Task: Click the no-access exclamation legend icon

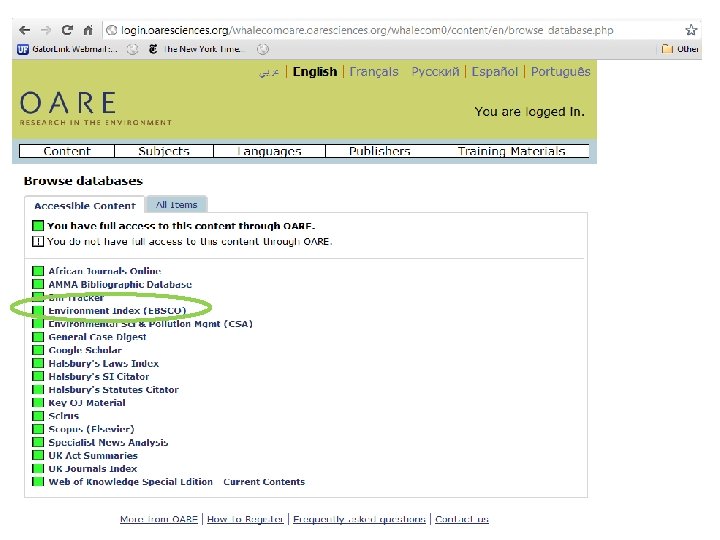Action: point(38,241)
